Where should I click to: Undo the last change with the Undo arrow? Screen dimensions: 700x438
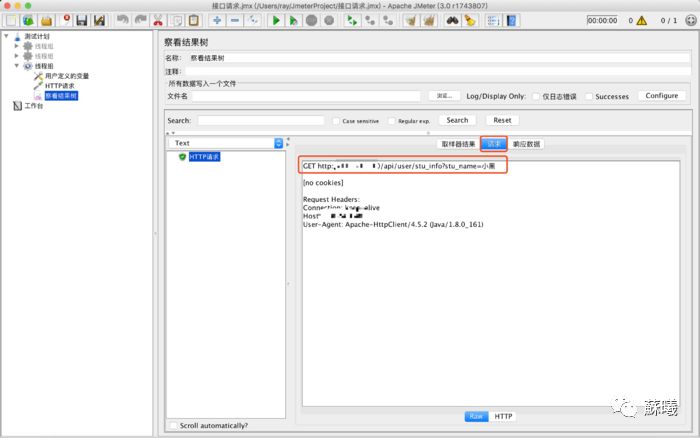tap(122, 21)
